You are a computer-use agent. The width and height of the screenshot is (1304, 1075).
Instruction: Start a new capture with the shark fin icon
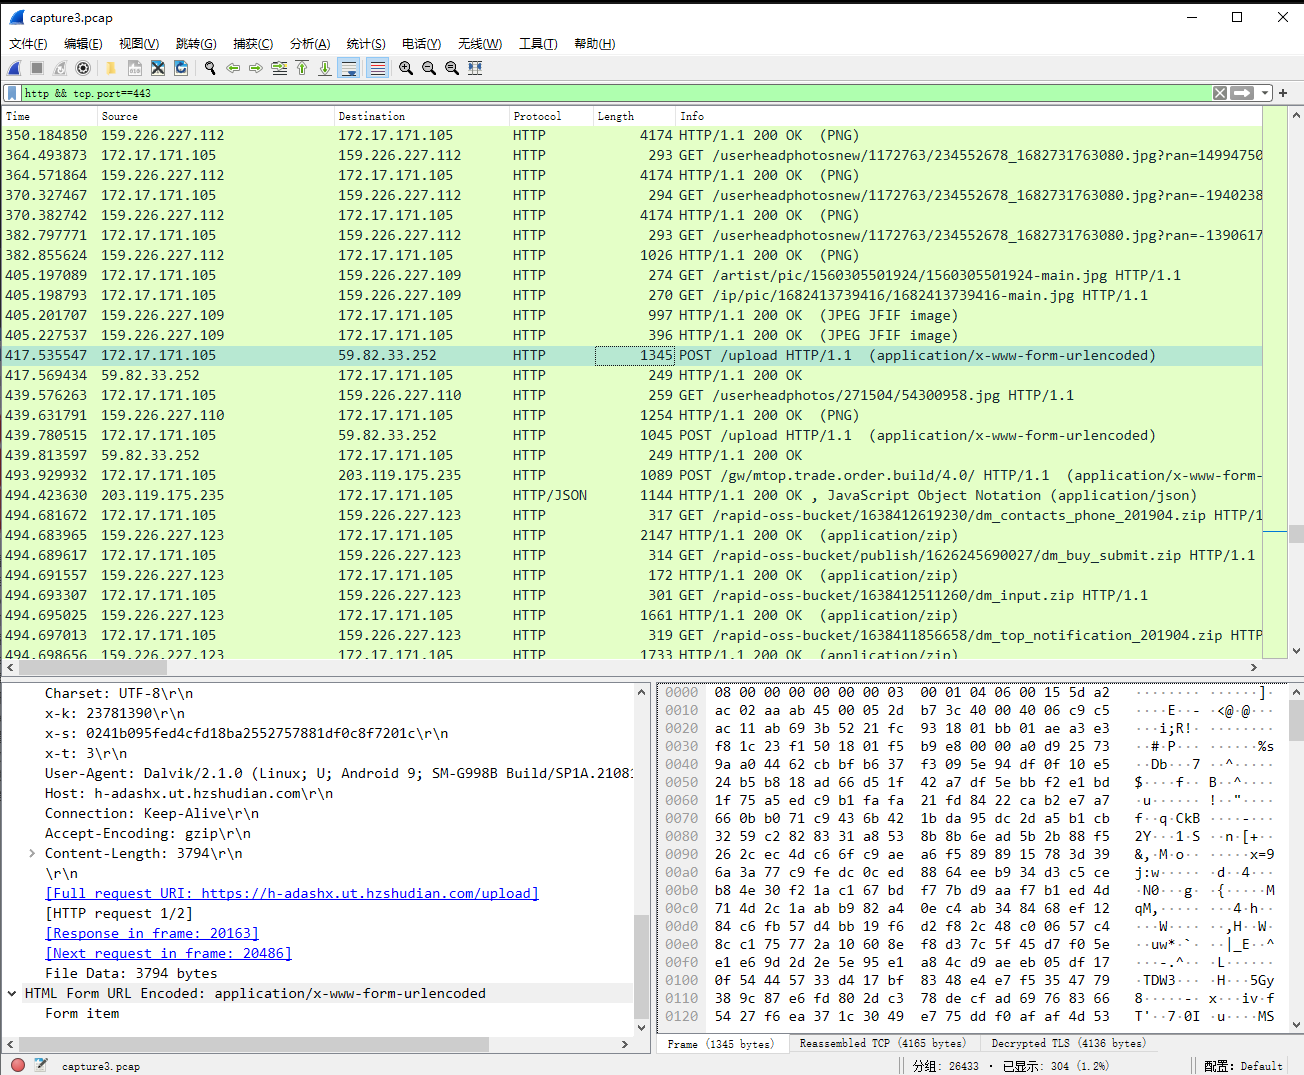14,68
